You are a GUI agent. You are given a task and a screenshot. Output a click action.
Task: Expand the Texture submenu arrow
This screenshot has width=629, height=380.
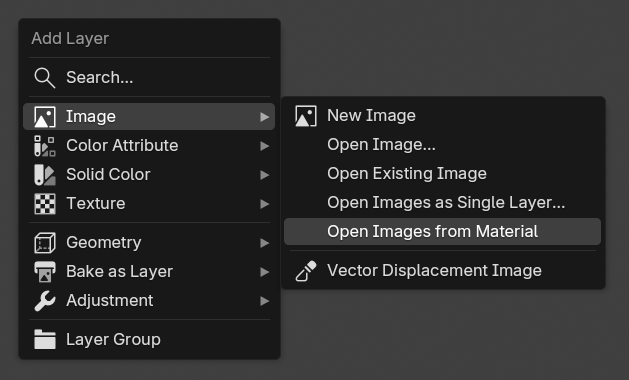(x=264, y=204)
